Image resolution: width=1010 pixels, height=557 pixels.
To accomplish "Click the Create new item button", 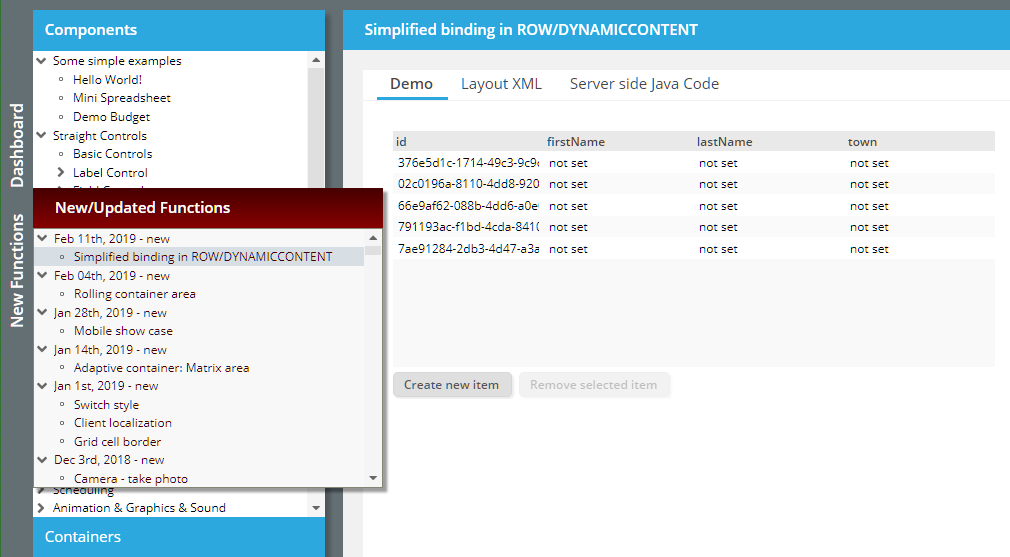I will (x=452, y=385).
